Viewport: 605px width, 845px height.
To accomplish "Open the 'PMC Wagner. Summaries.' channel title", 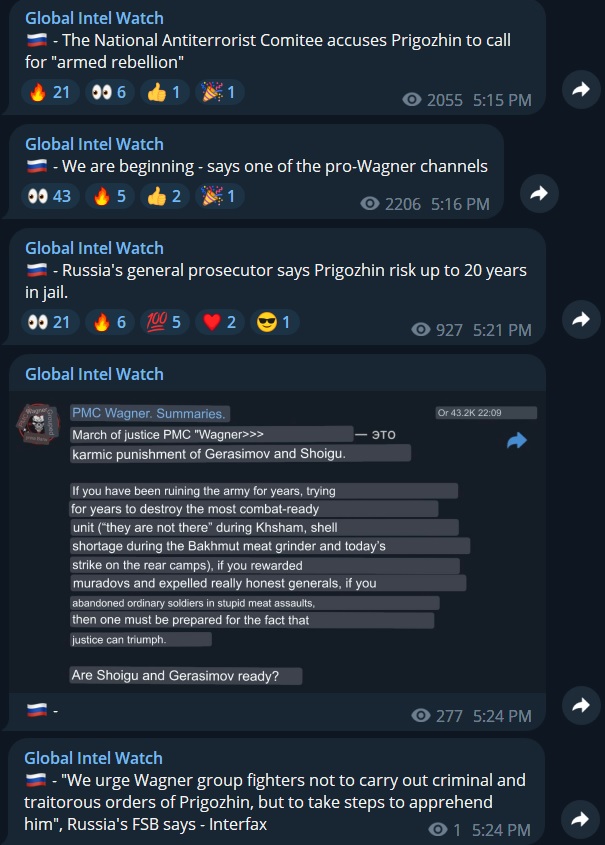I will coord(149,413).
